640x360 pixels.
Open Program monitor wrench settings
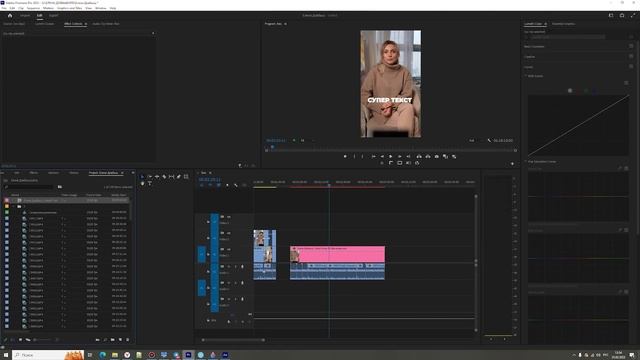[489, 140]
